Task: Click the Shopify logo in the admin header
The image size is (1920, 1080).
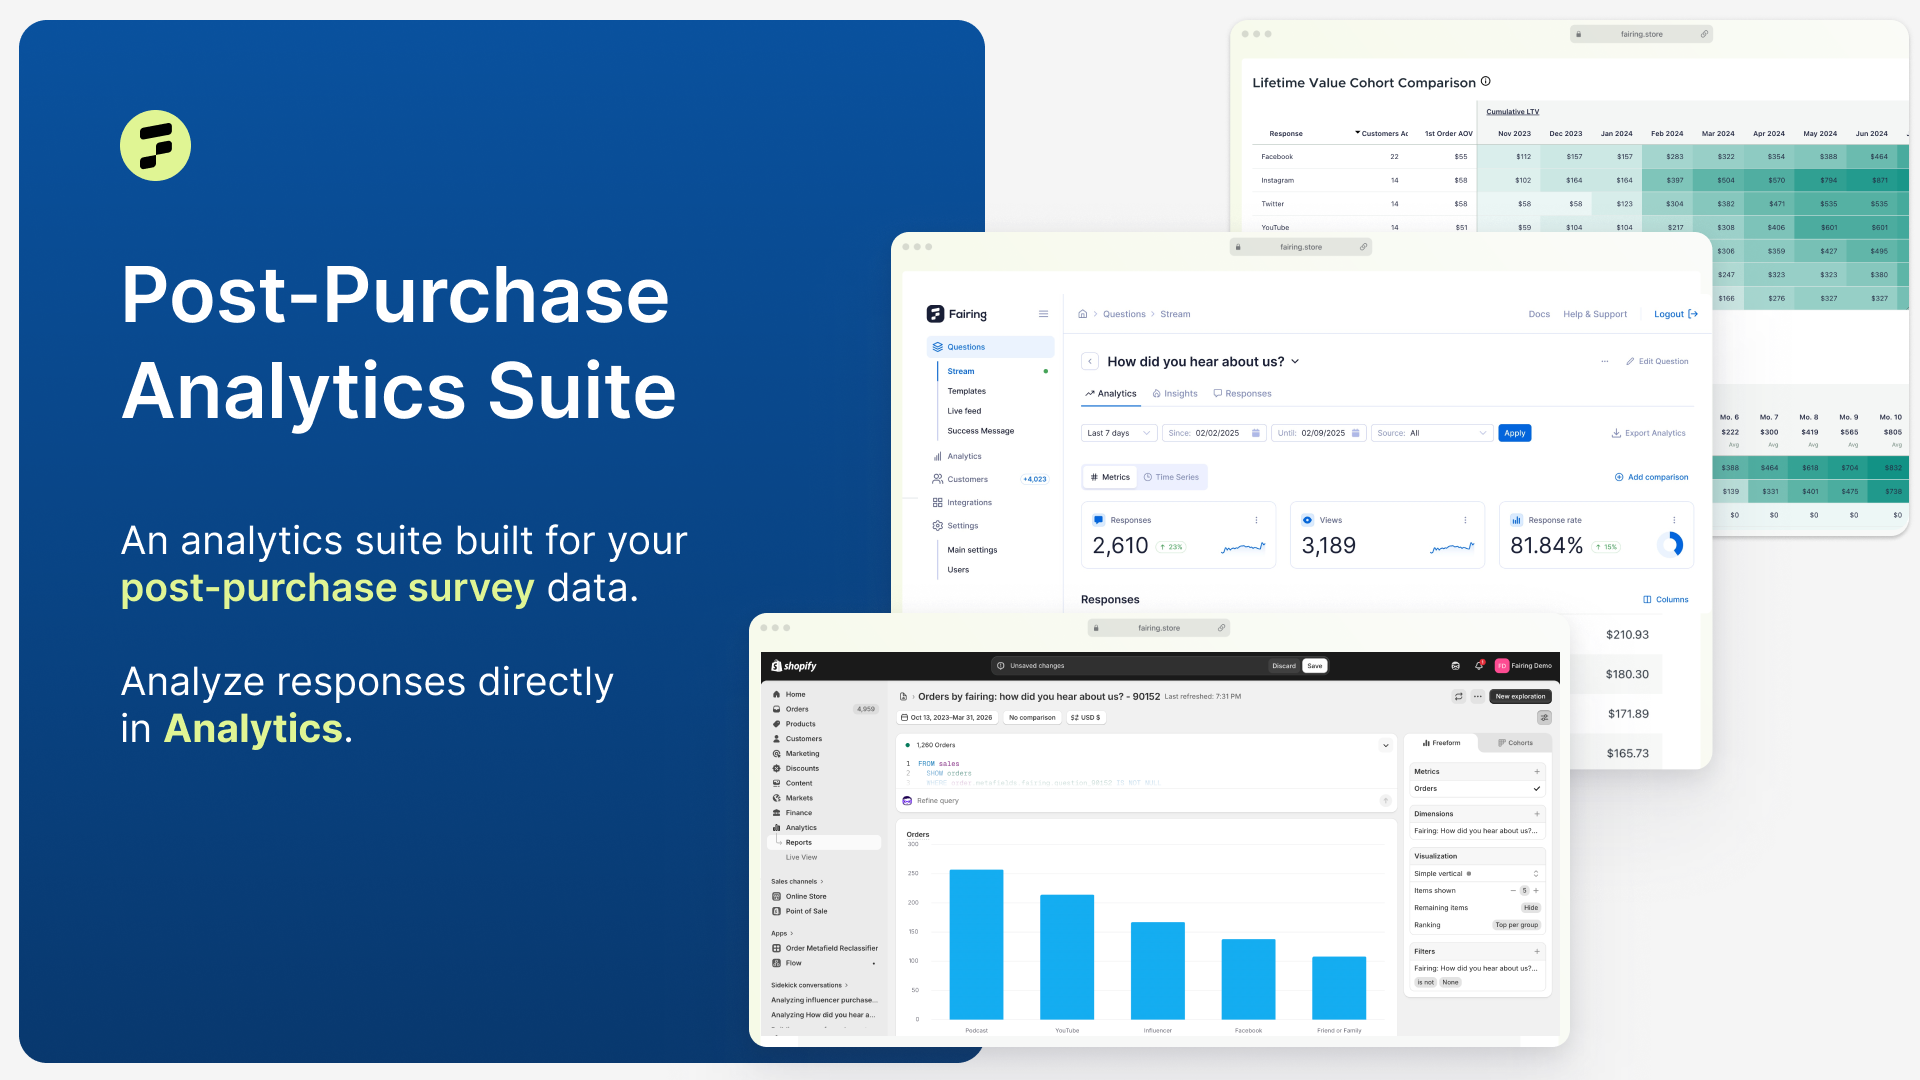Action: [794, 666]
